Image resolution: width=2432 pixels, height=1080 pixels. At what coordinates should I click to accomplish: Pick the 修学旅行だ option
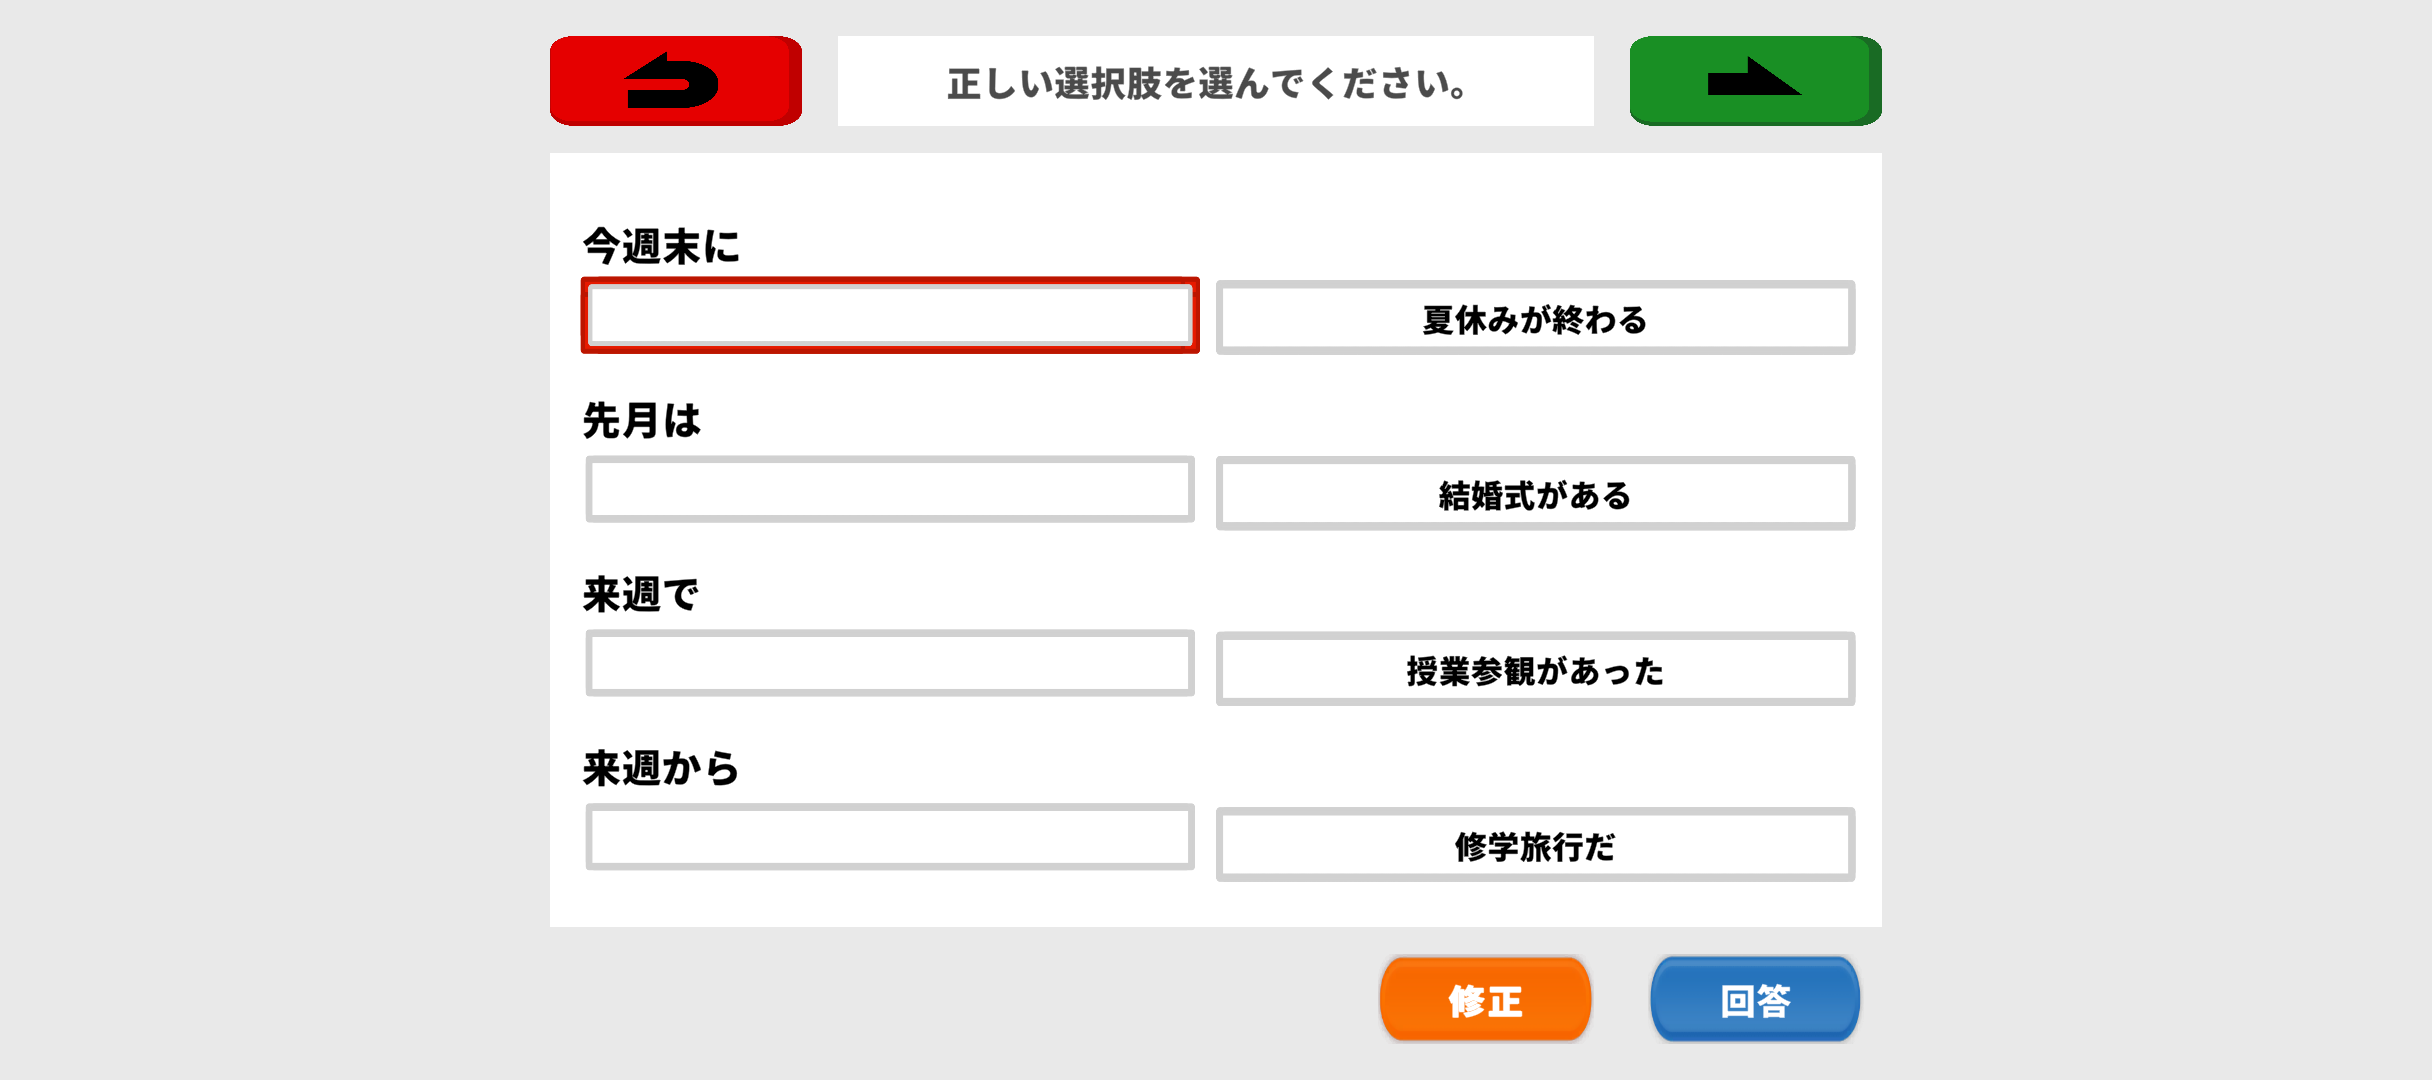point(1535,845)
